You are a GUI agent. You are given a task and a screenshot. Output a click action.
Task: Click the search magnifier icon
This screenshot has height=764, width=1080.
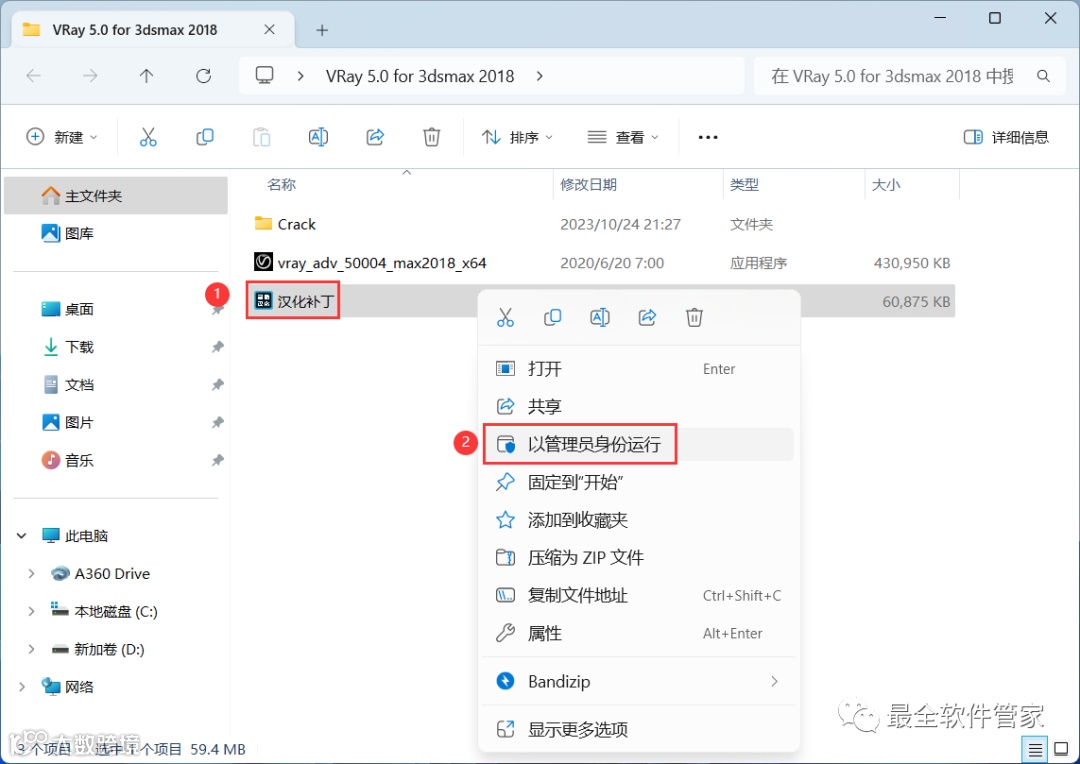[x=1043, y=76]
